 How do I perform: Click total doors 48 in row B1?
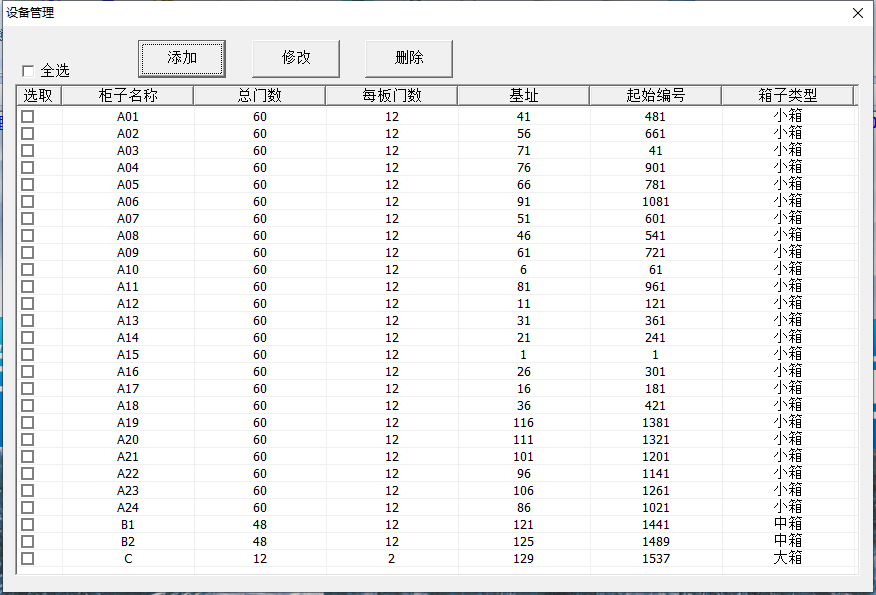pyautogui.click(x=260, y=525)
